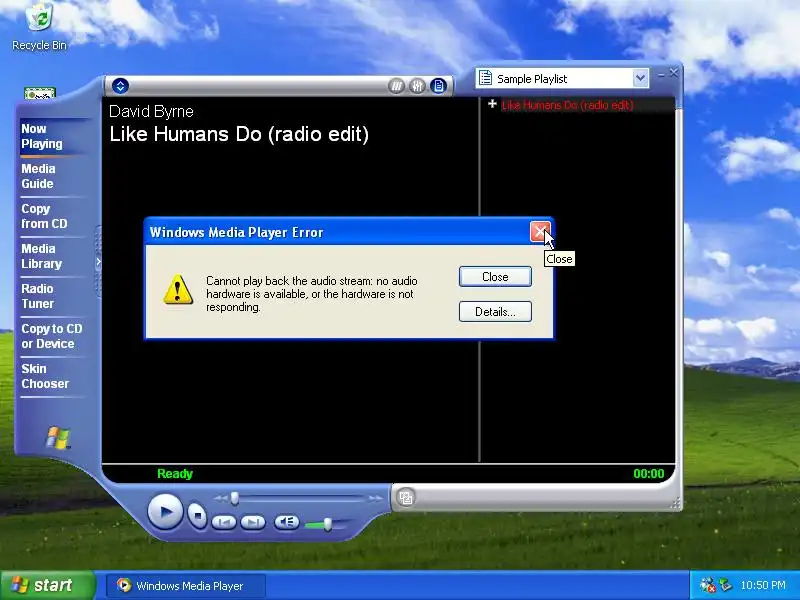800x600 pixels.
Task: Skip to the previous track
Action: coord(223,522)
